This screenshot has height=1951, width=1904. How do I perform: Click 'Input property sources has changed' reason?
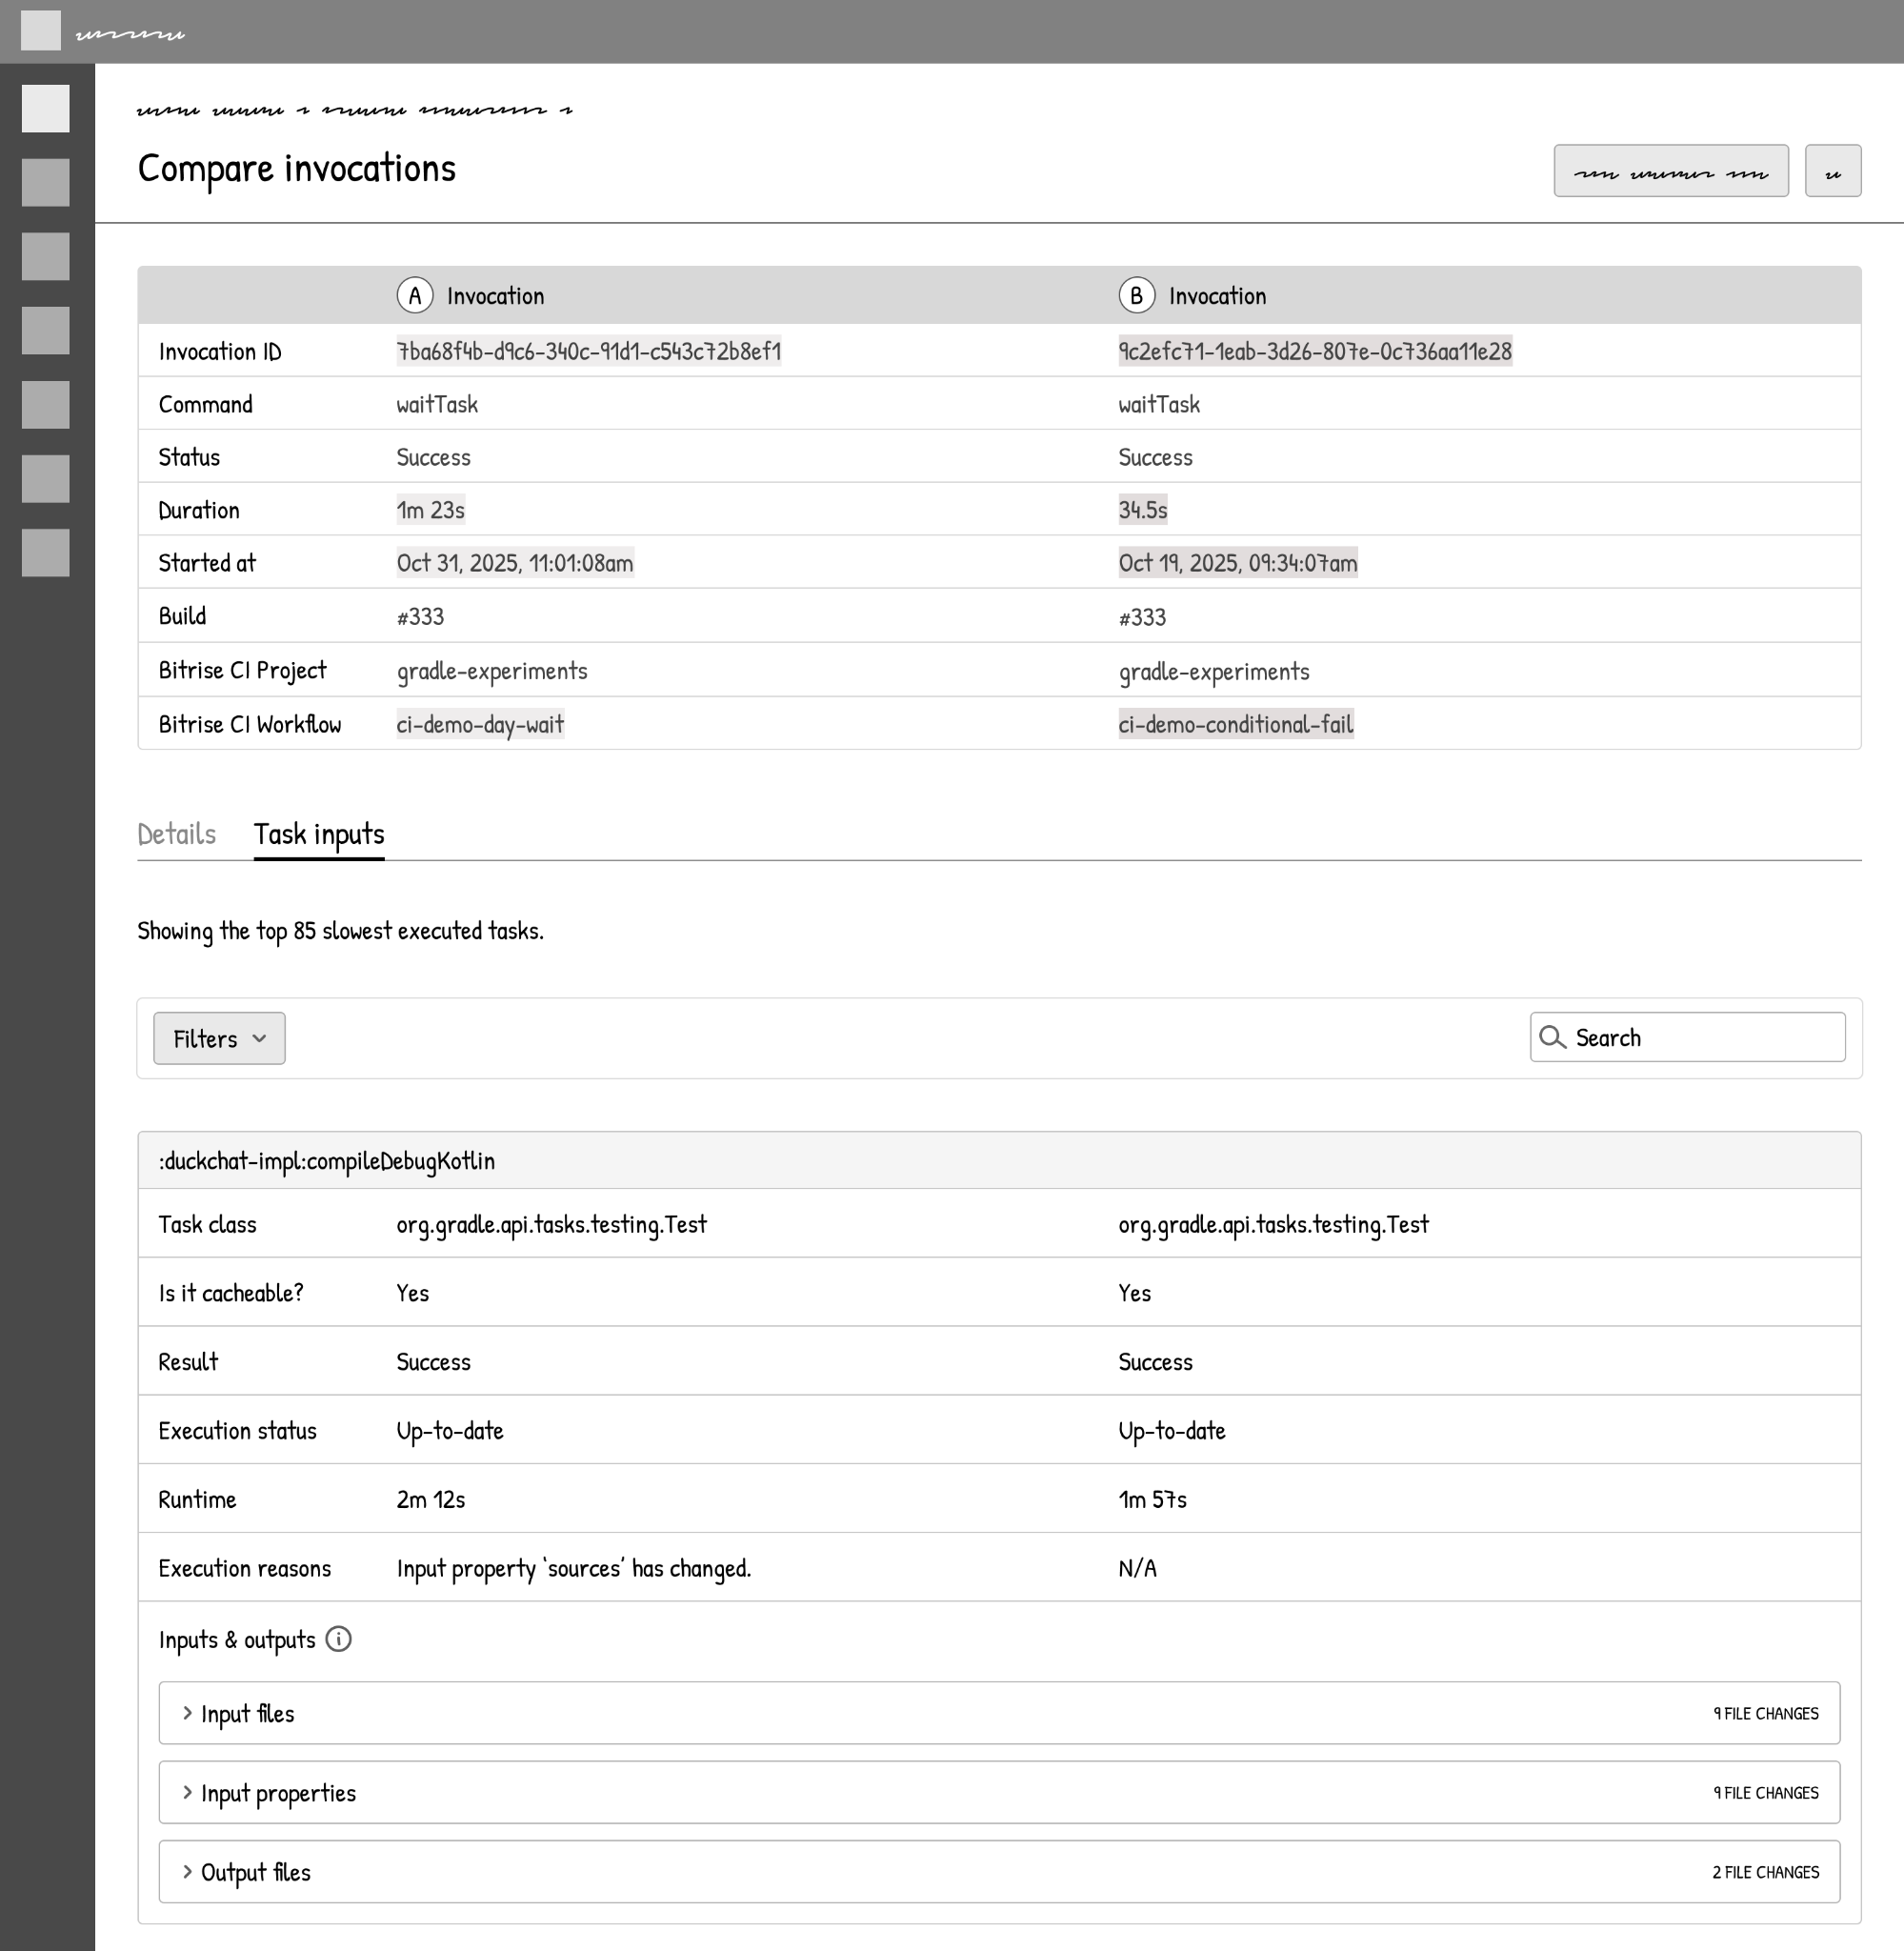click(574, 1568)
